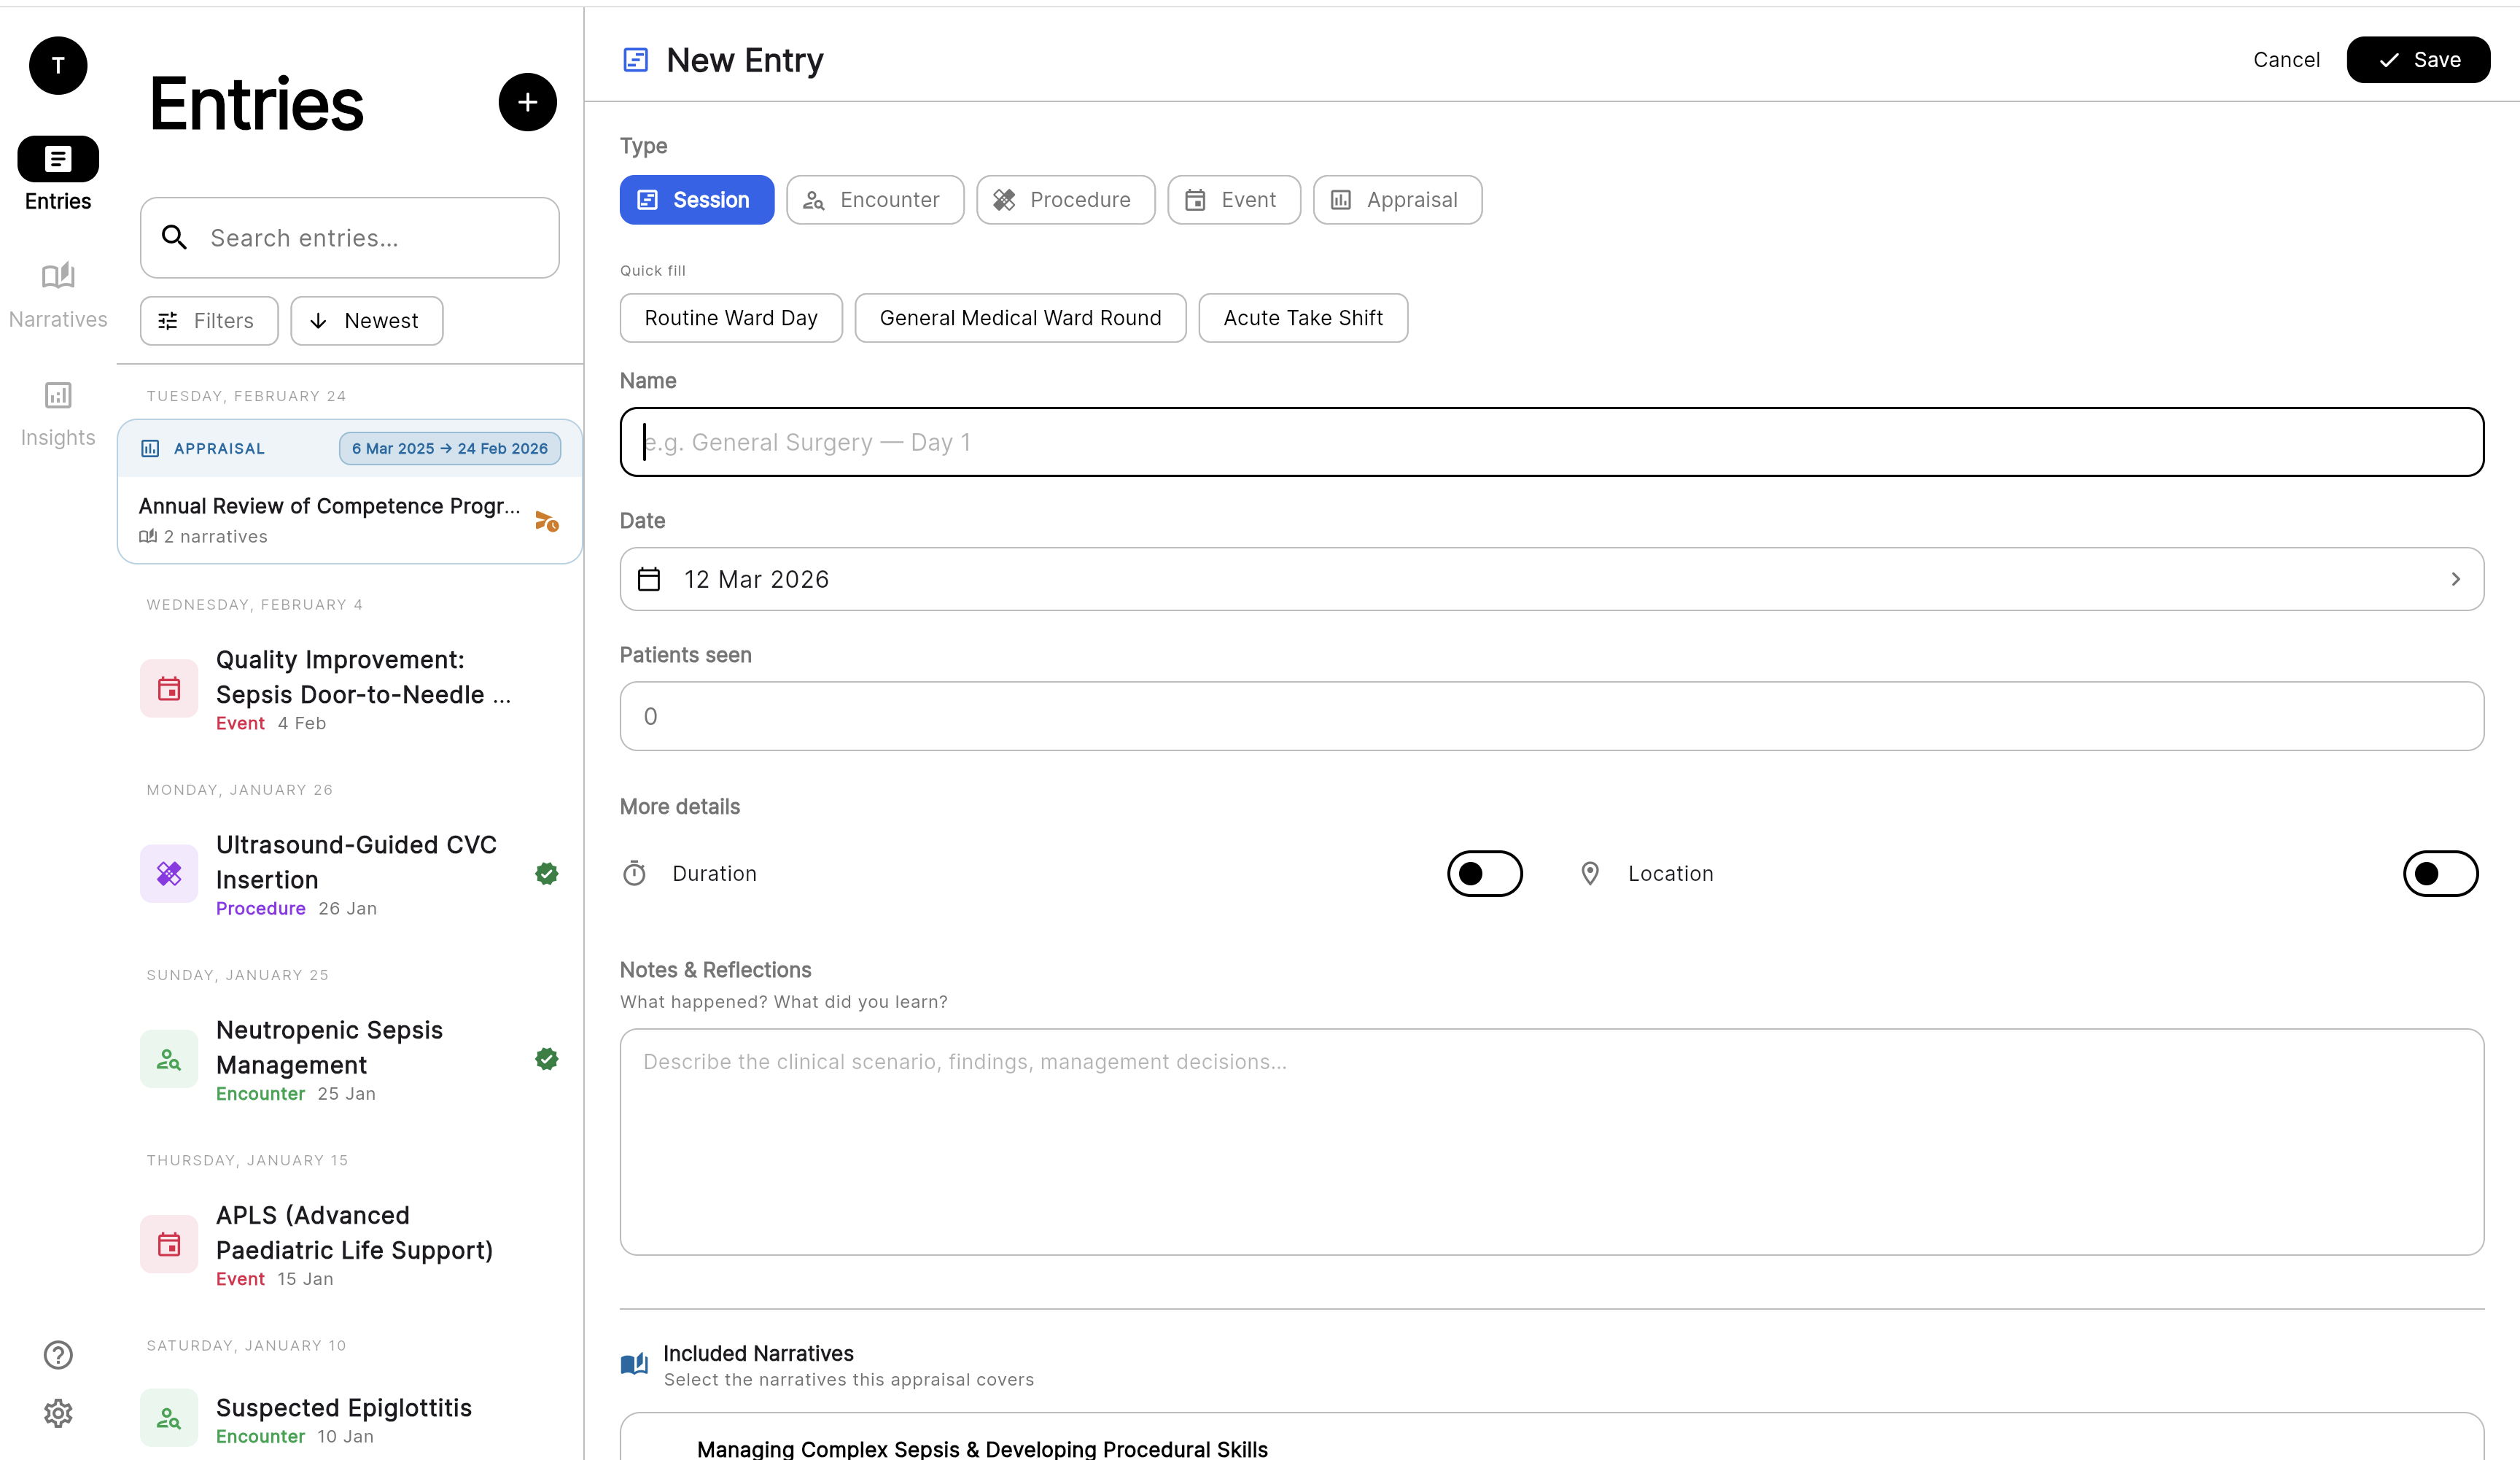Screen dimensions: 2520x1460
Task: Click the T profile avatar
Action: pyautogui.click(x=58, y=66)
